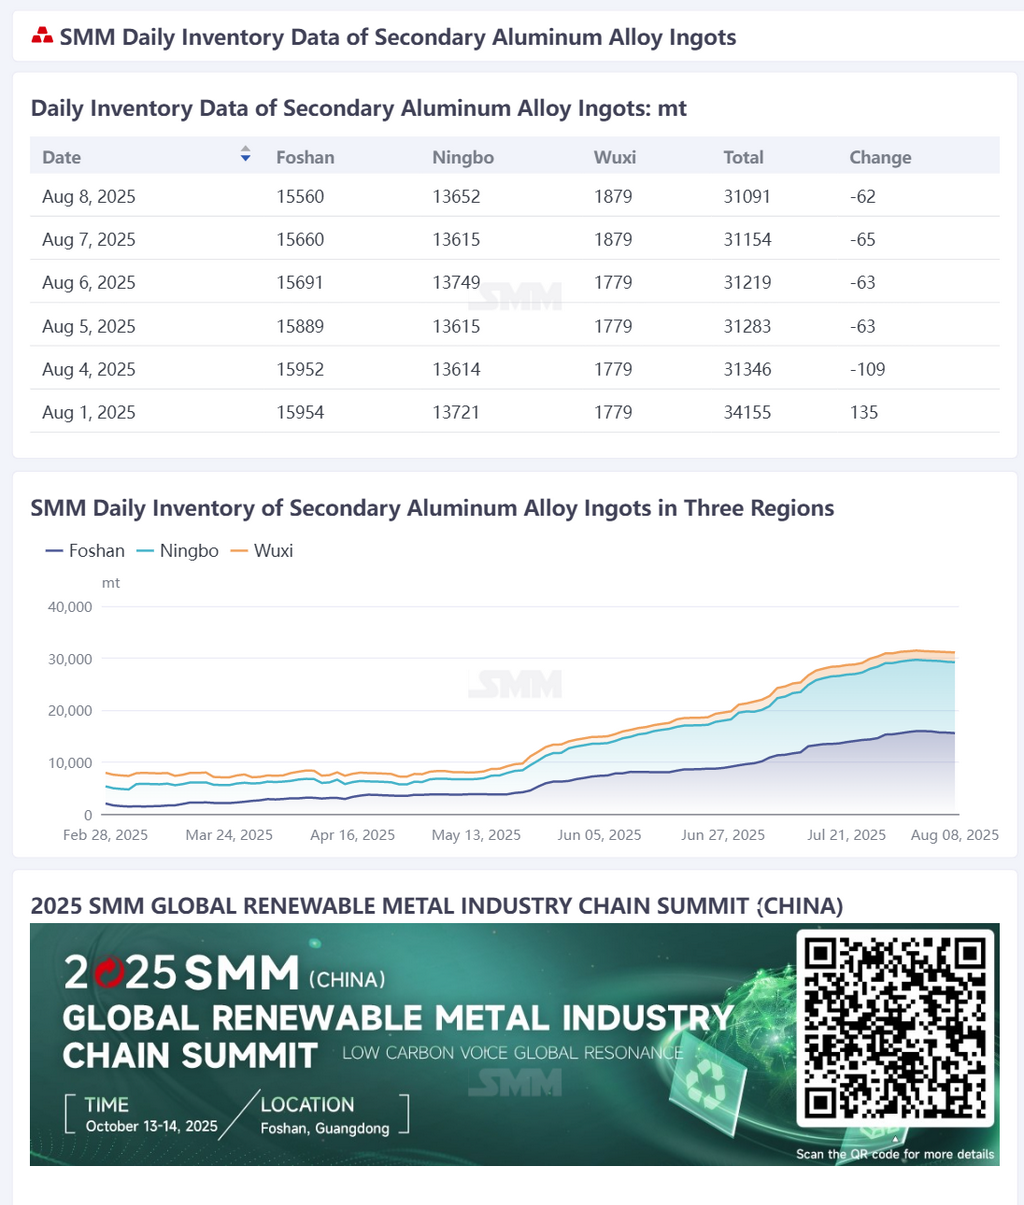The width and height of the screenshot is (1024, 1205).
Task: Click Foshan value 15560
Action: (300, 197)
